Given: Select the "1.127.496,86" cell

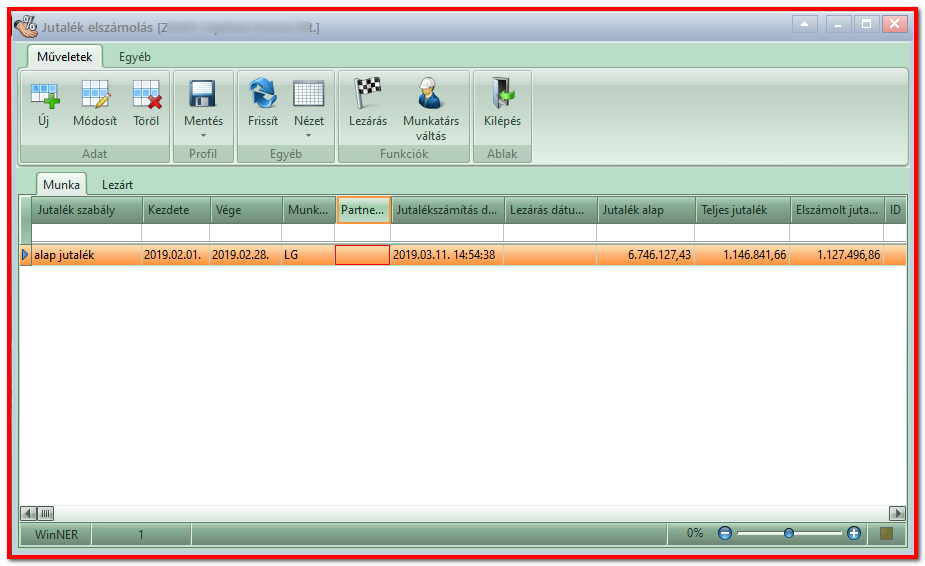Looking at the screenshot, I should 837,255.
